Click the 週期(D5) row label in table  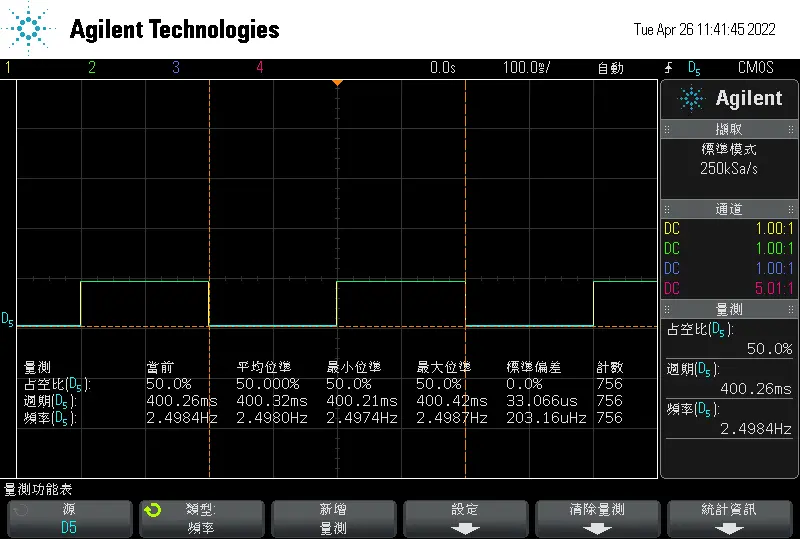[50, 401]
